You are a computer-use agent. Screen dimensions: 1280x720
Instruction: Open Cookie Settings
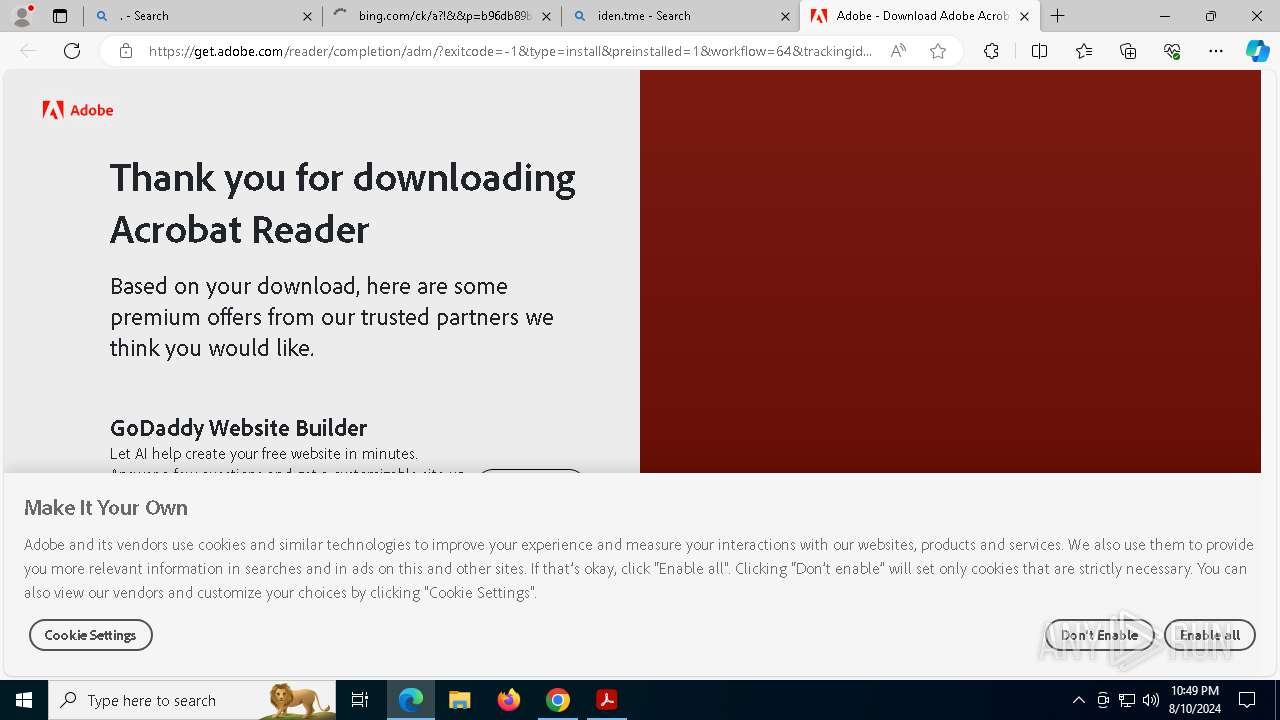coord(90,635)
